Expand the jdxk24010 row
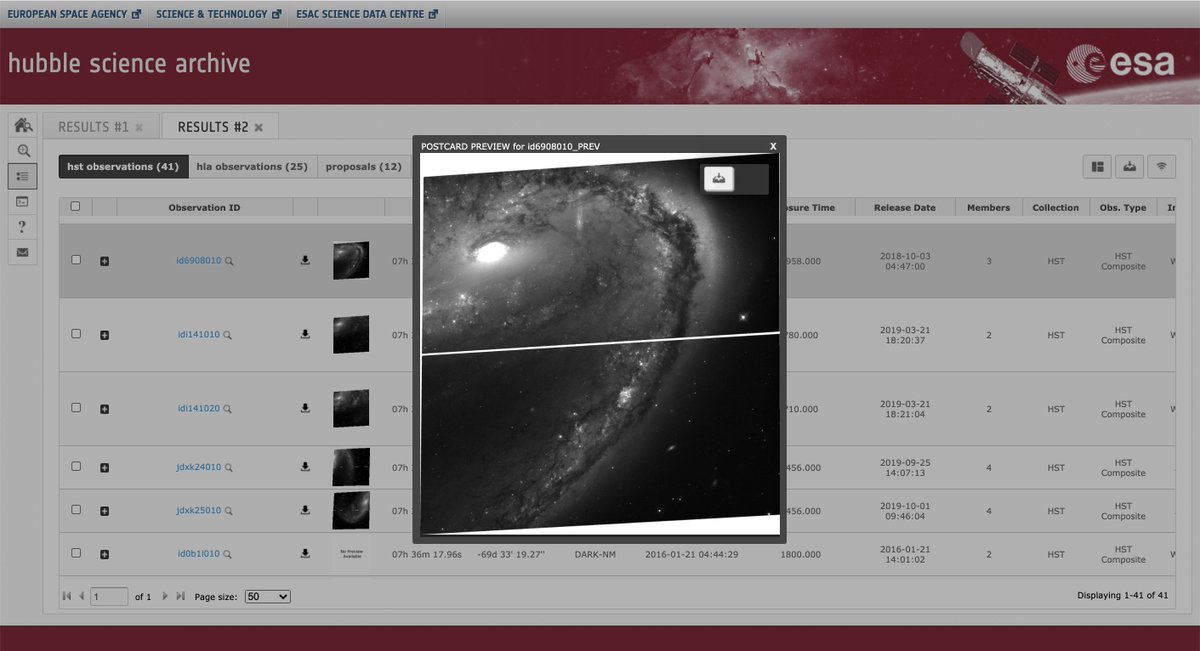 [x=105, y=468]
